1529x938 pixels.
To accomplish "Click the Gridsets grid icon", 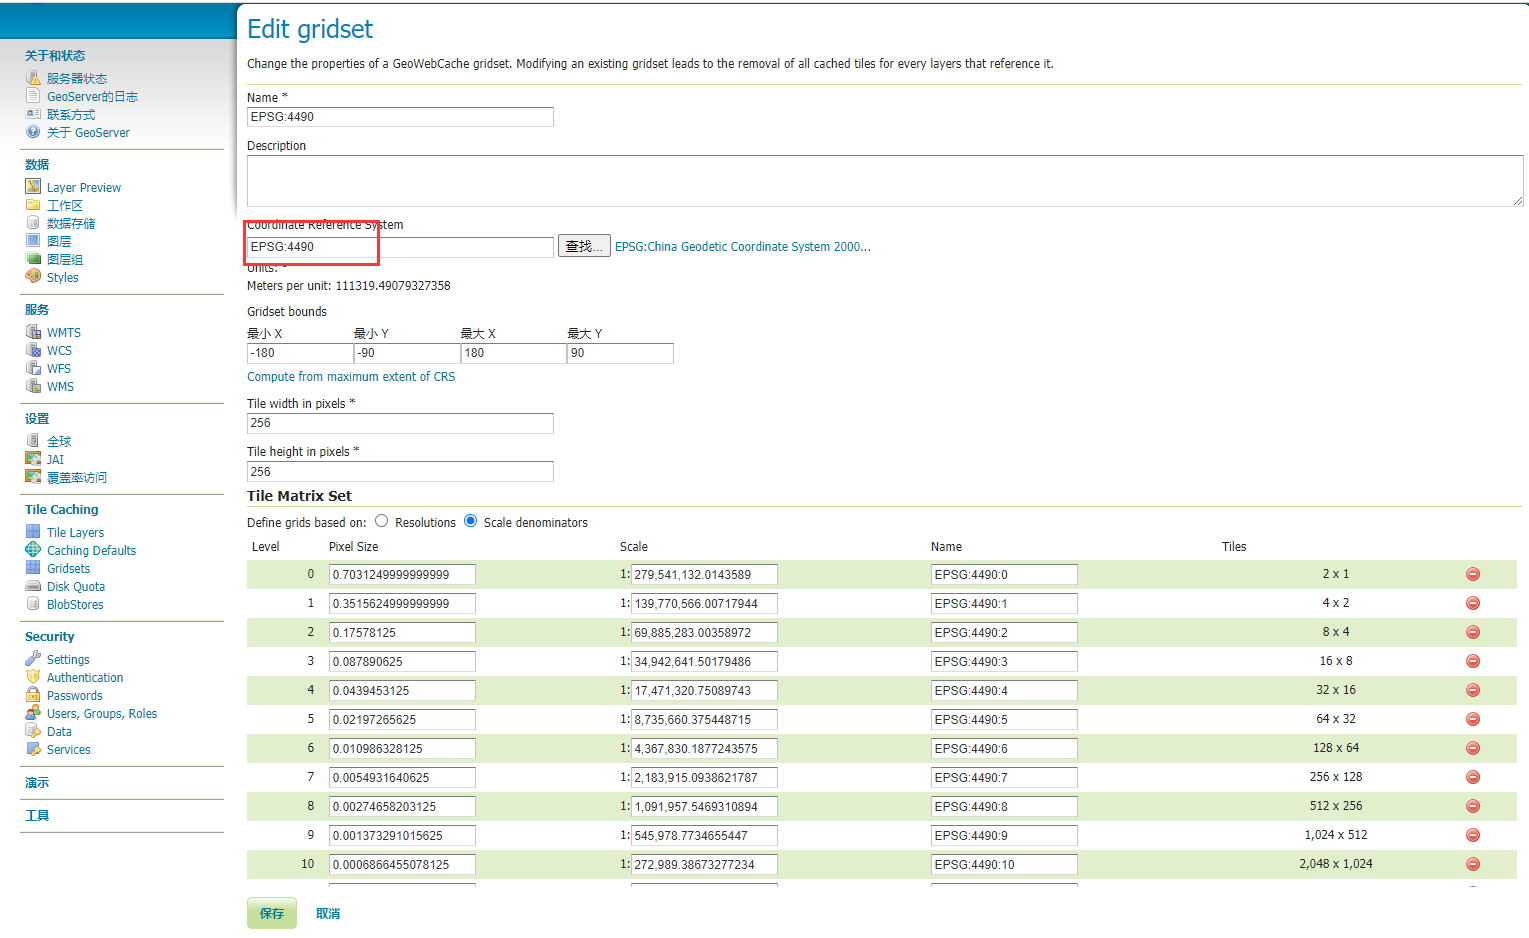I will point(33,568).
